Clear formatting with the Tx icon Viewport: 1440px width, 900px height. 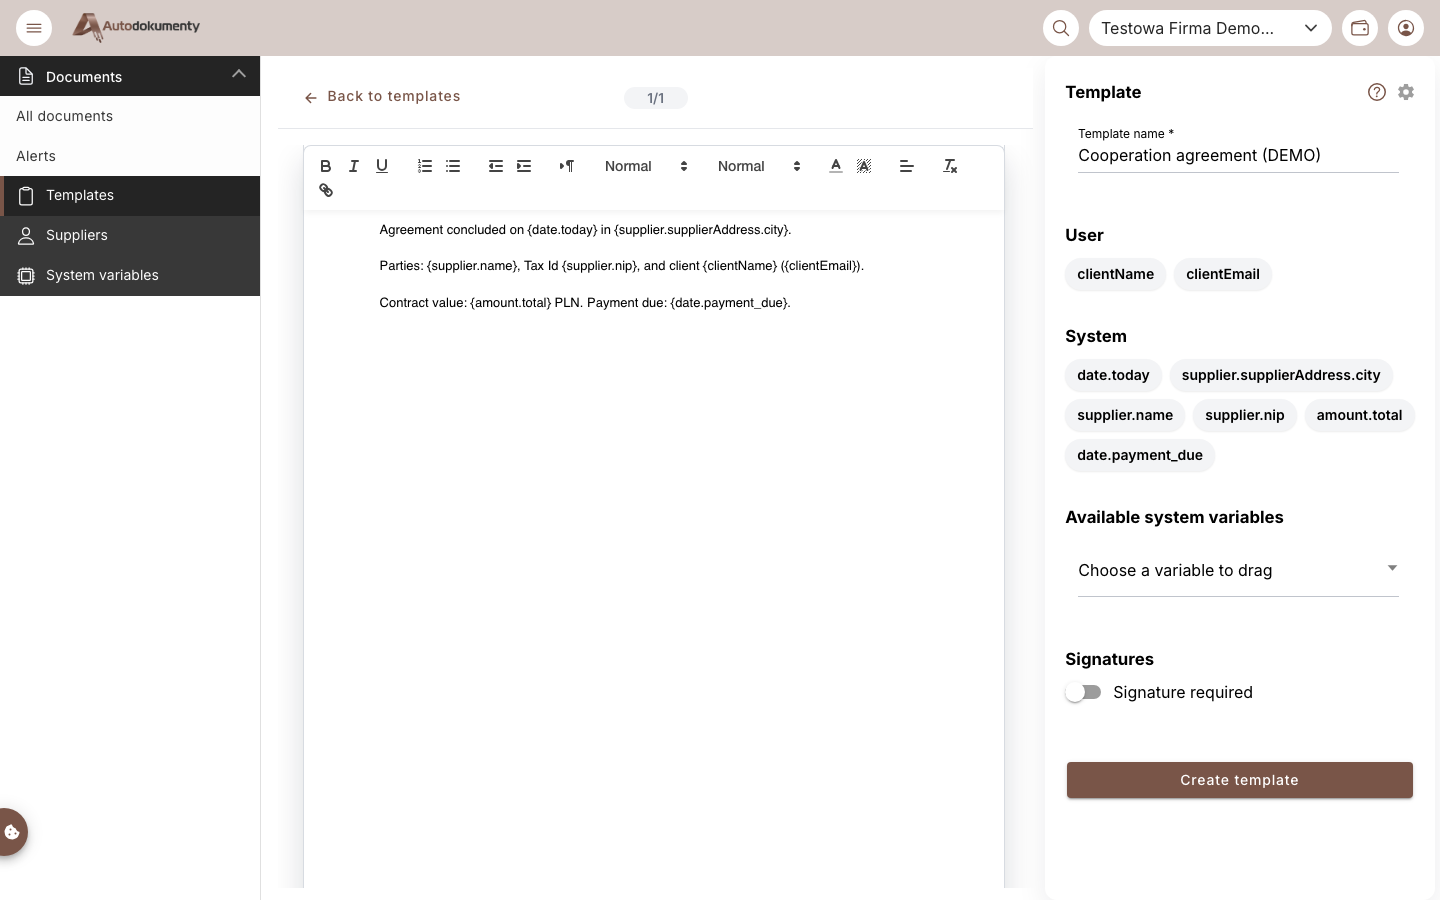(x=950, y=166)
